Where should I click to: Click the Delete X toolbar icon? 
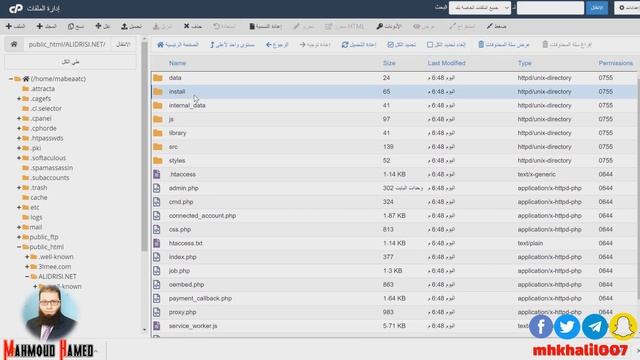(x=192, y=26)
